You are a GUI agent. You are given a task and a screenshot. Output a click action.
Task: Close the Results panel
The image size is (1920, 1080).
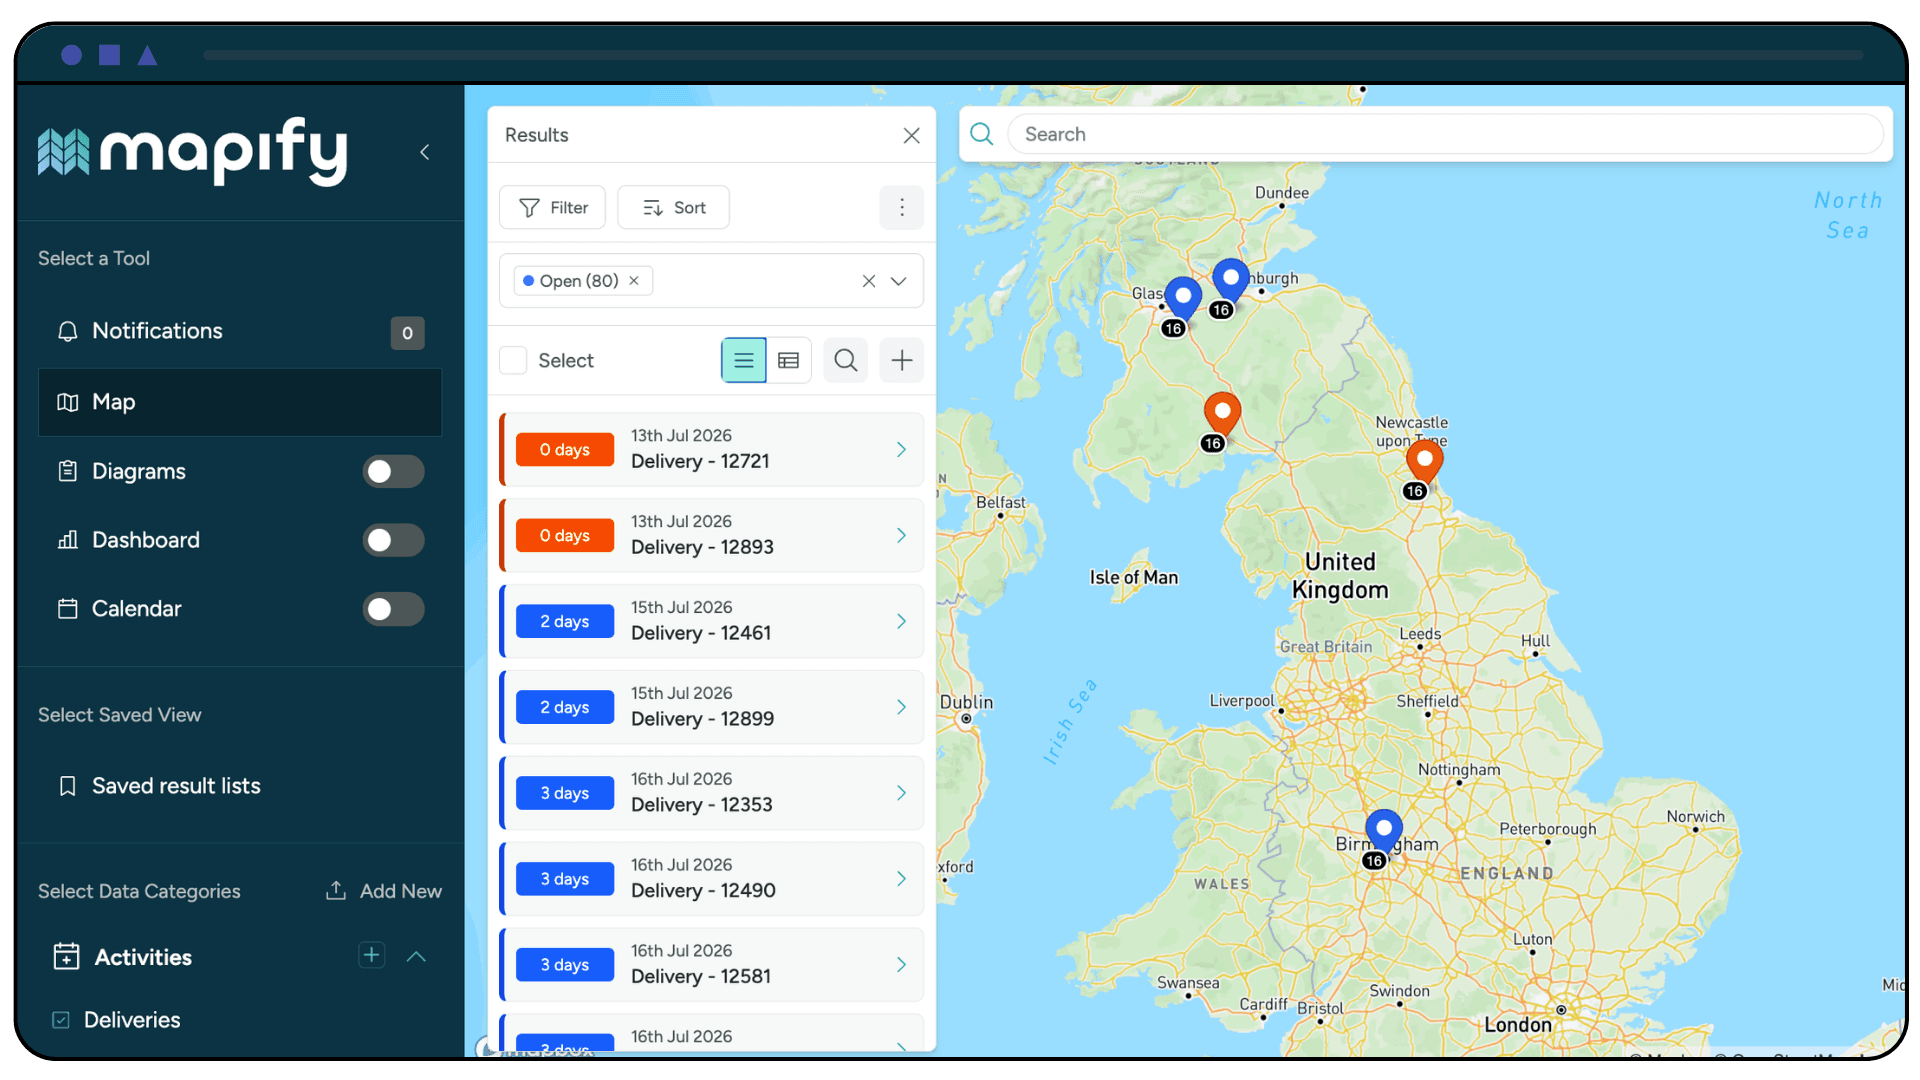(911, 135)
